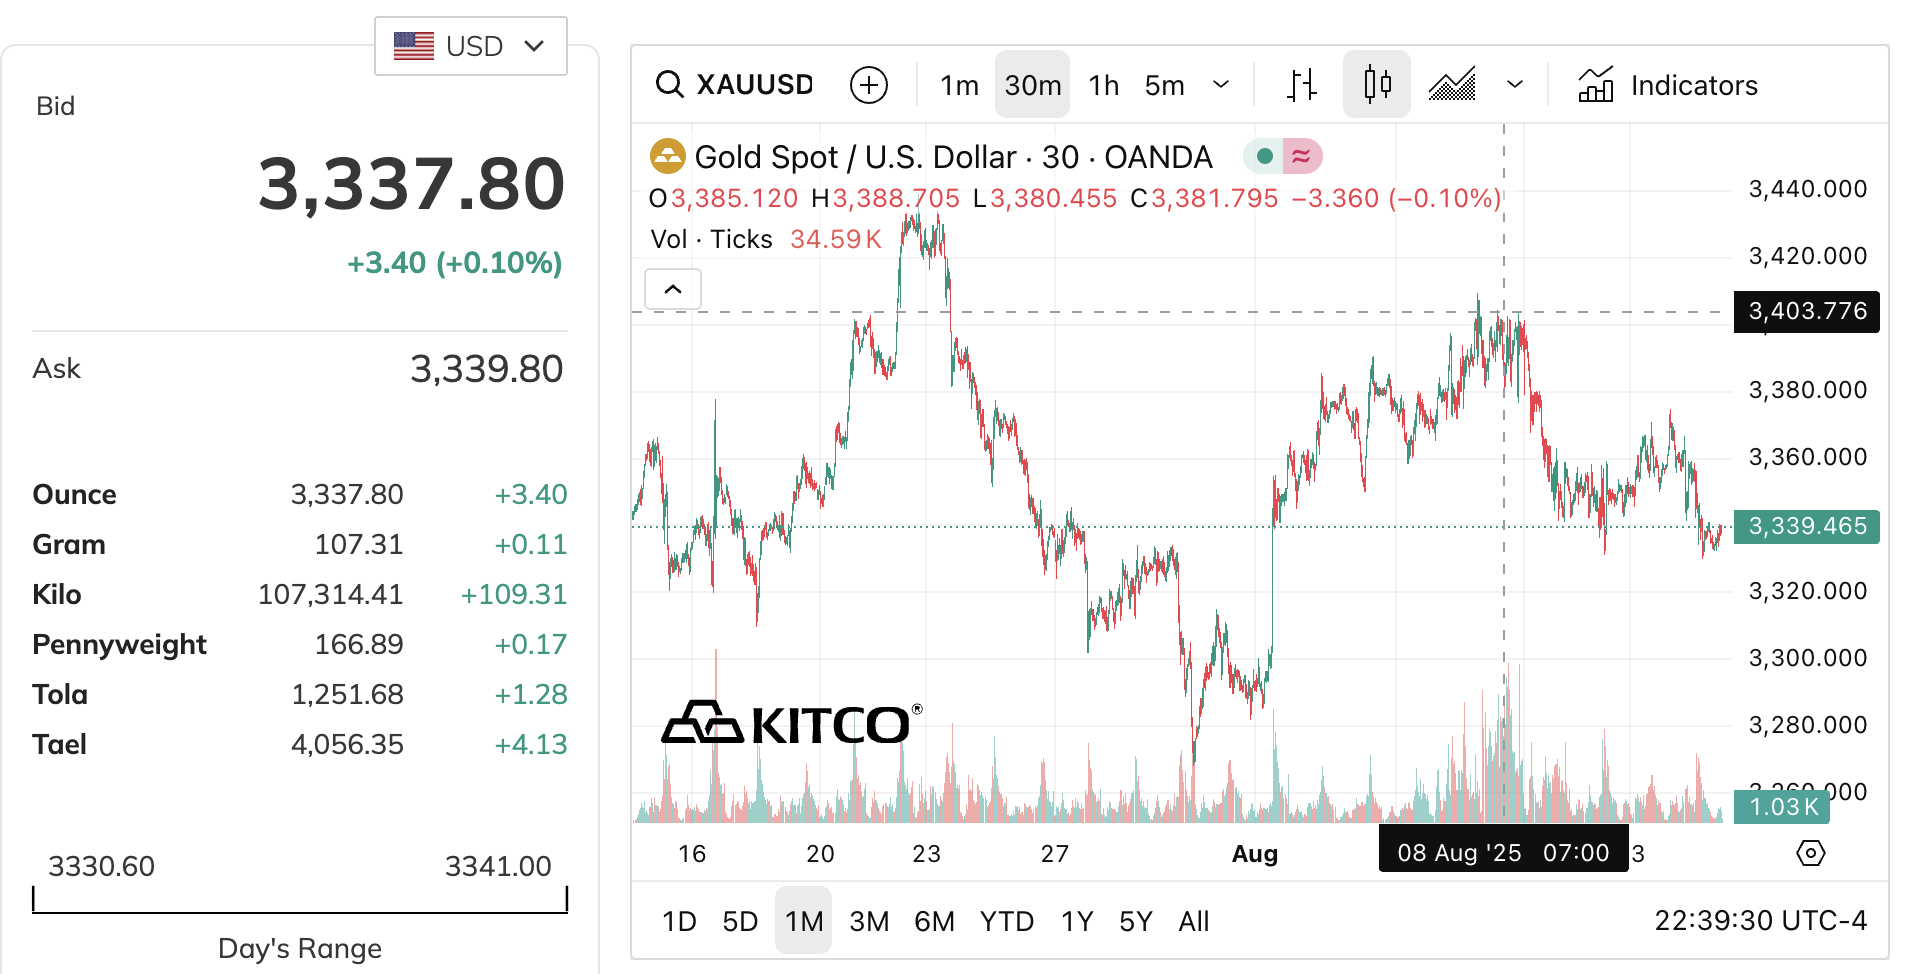Click the Gold Spot symbol logo

tap(667, 156)
